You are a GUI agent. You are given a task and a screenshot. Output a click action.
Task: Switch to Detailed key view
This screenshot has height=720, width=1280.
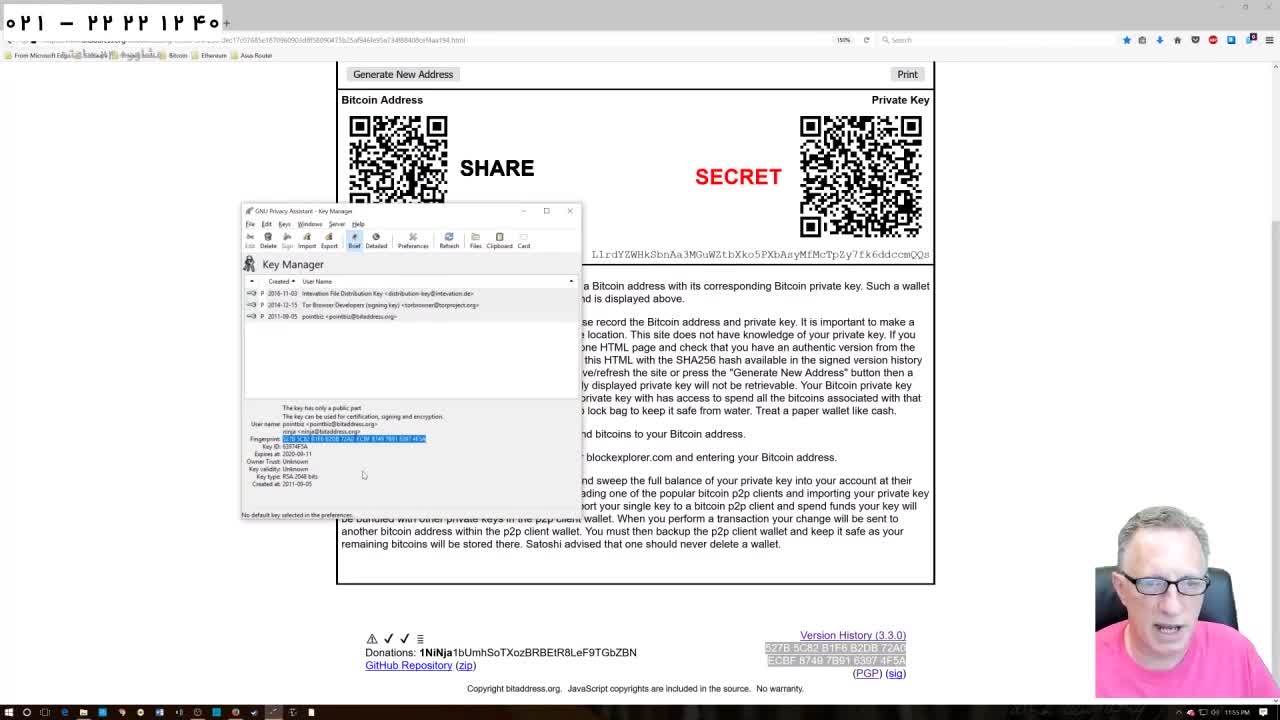click(x=376, y=240)
